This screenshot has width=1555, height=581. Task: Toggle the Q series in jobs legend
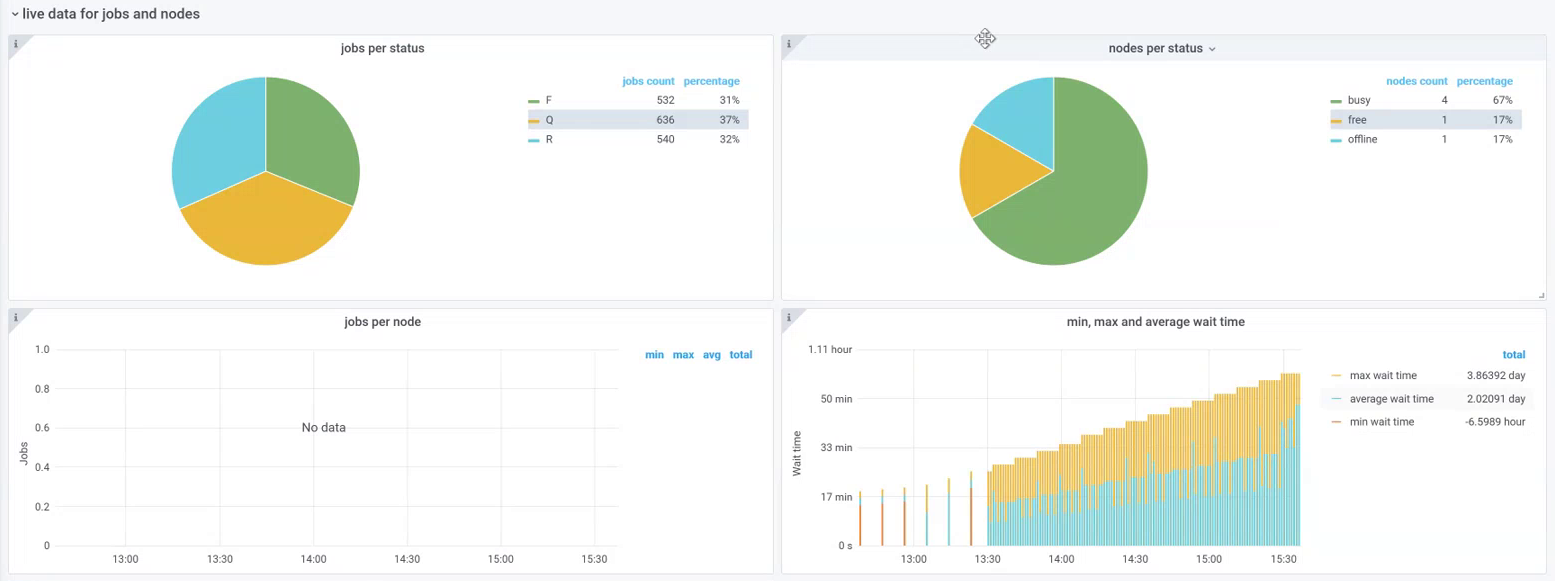click(549, 120)
